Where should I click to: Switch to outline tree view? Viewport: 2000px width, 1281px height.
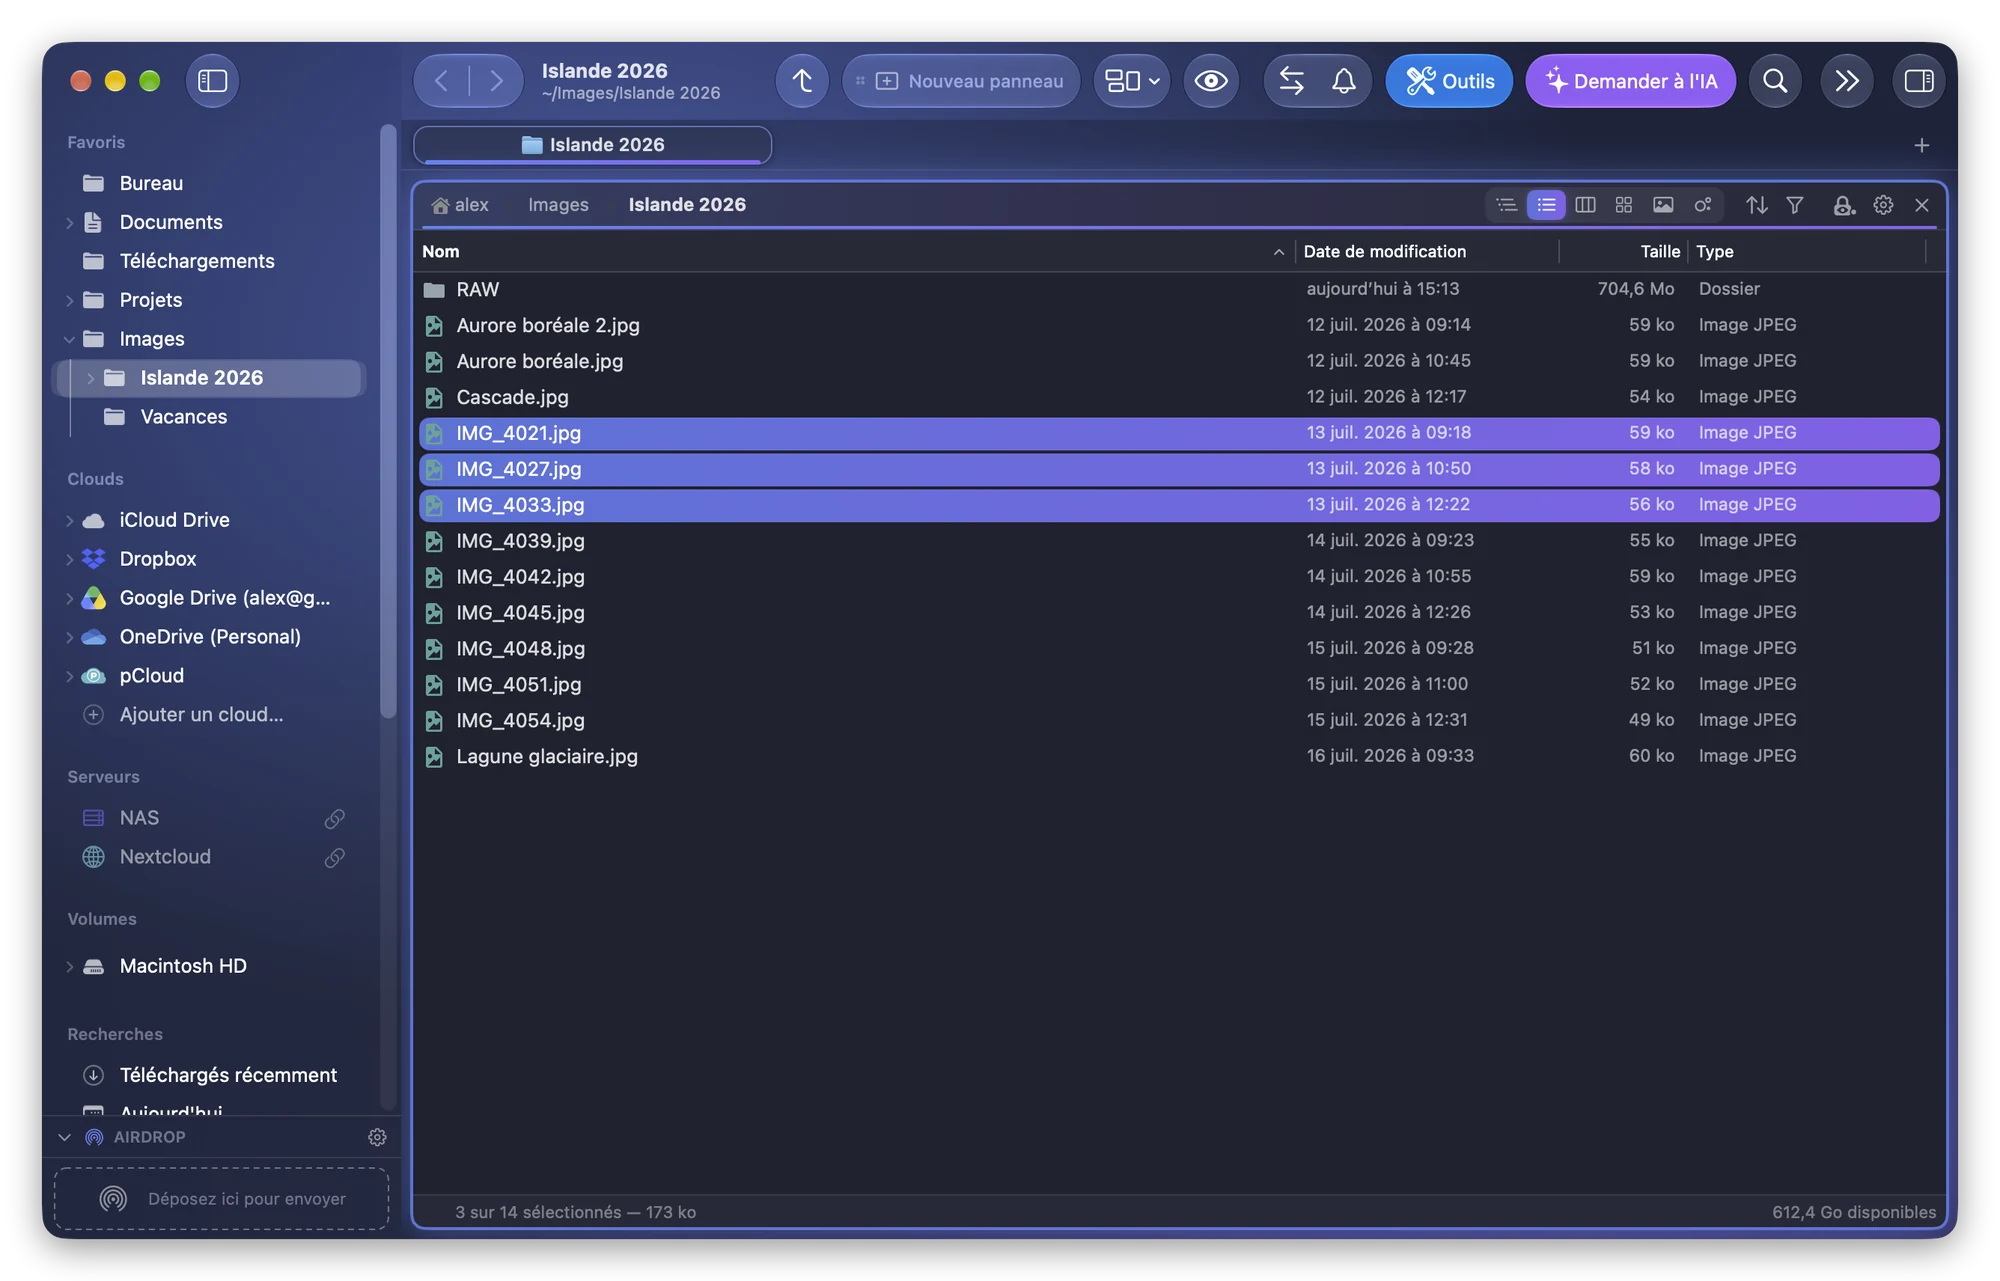click(x=1506, y=205)
